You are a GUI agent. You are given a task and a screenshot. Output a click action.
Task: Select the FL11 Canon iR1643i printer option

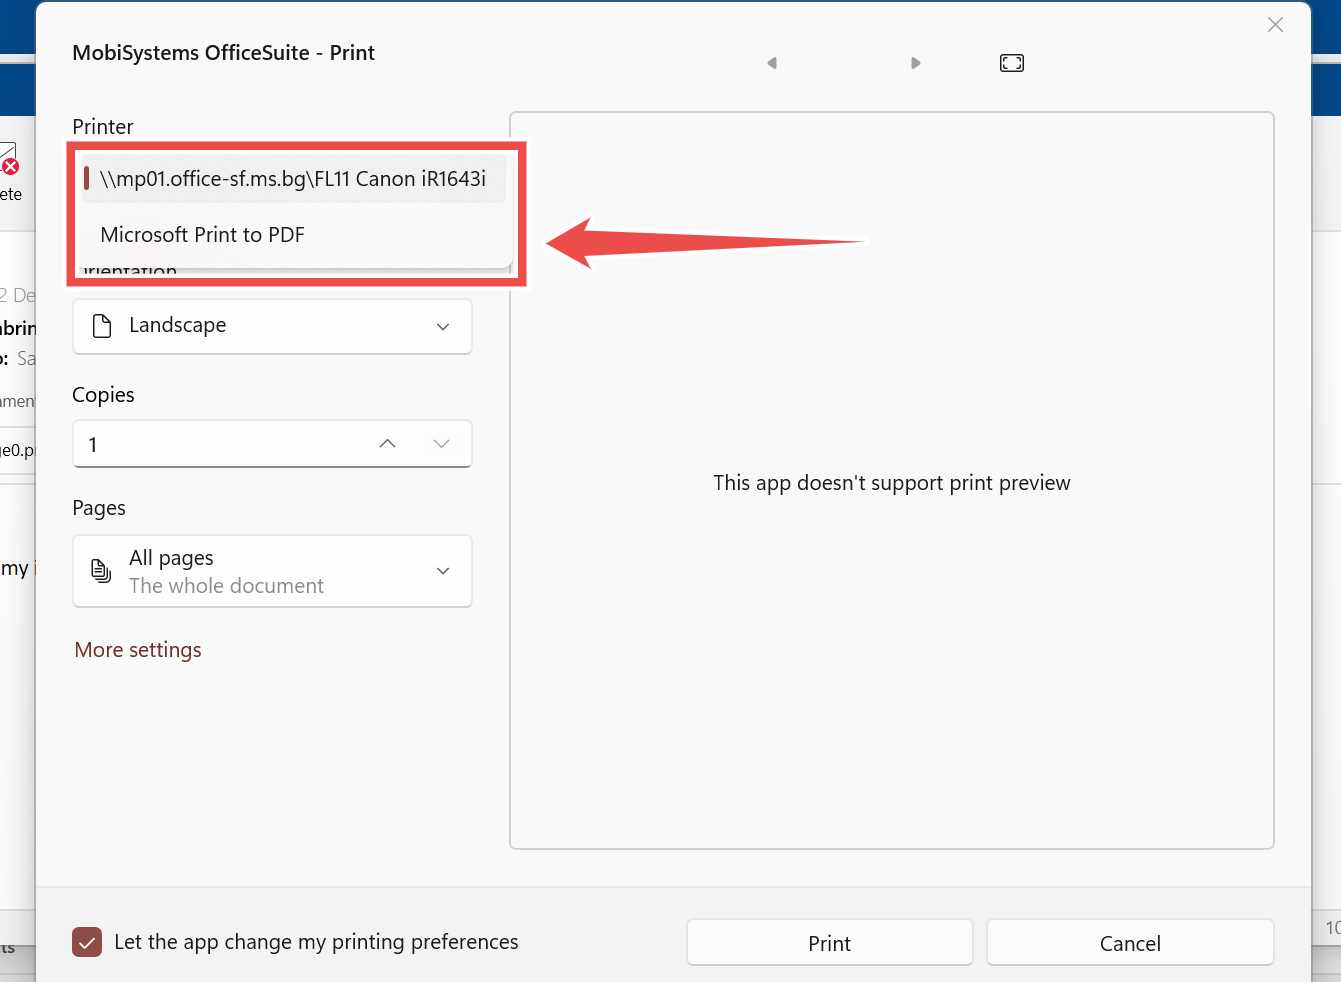293,179
